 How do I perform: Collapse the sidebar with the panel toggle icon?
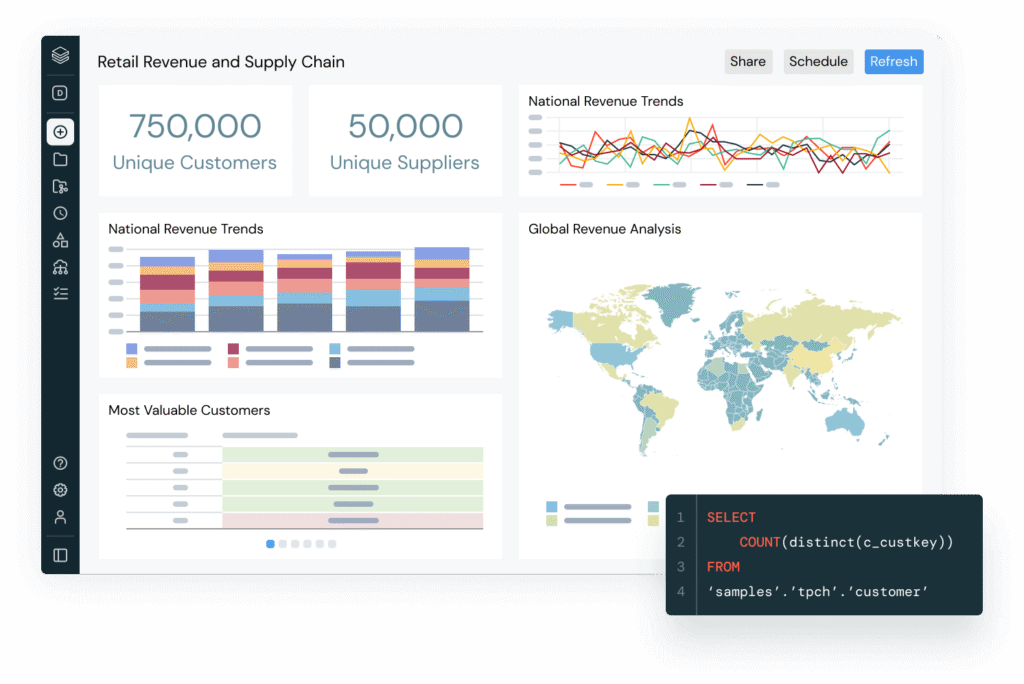(x=60, y=555)
